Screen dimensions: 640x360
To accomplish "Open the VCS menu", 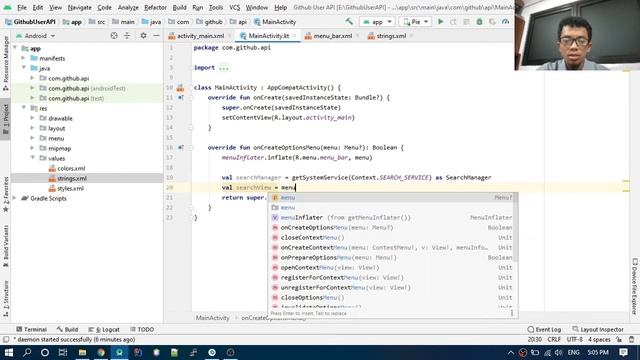I will [x=234, y=7].
